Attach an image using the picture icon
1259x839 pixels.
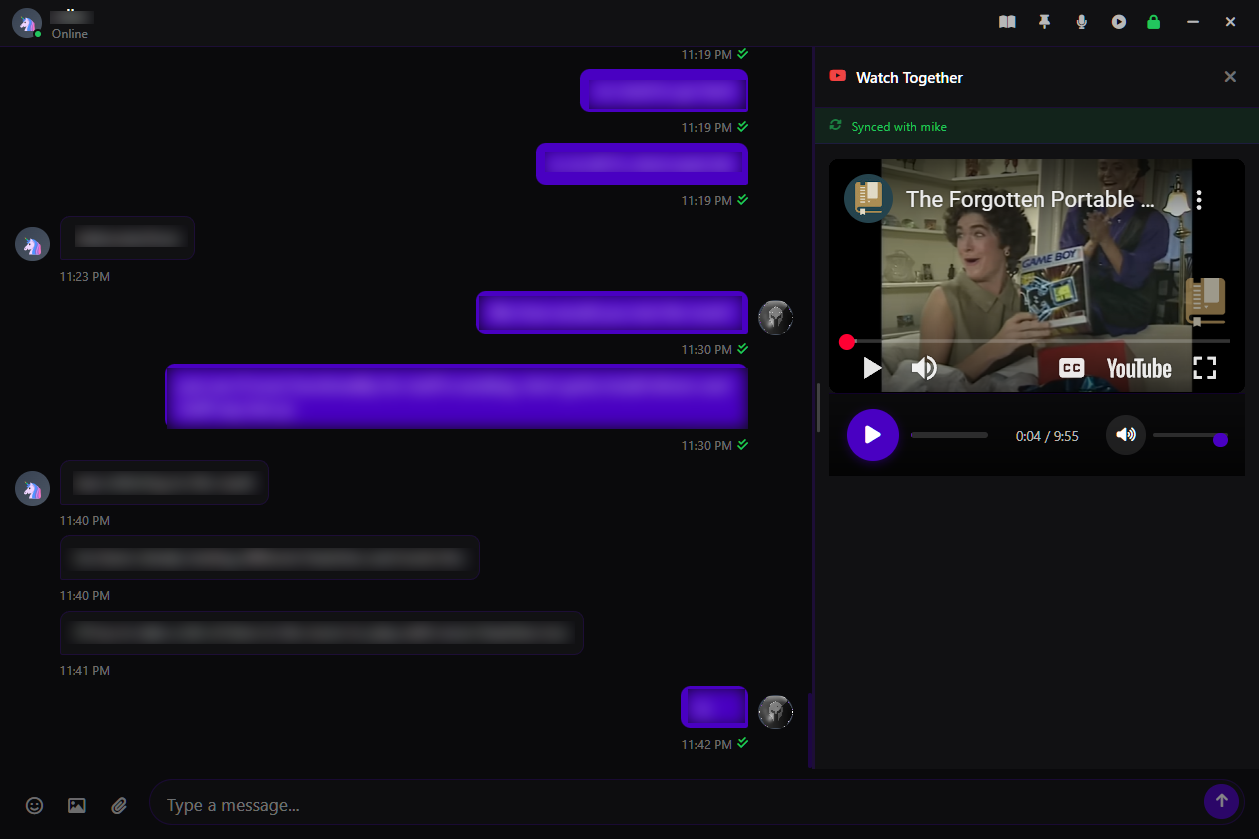[77, 805]
